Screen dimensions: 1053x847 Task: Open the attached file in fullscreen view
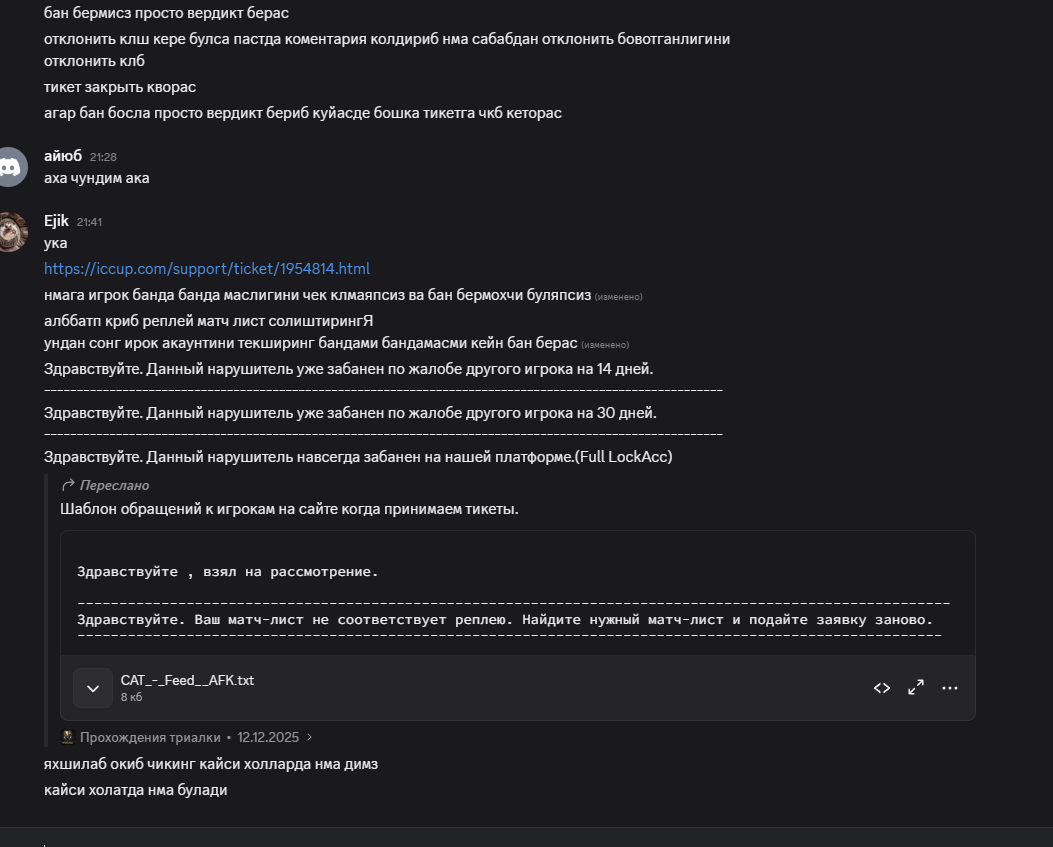[x=915, y=688]
